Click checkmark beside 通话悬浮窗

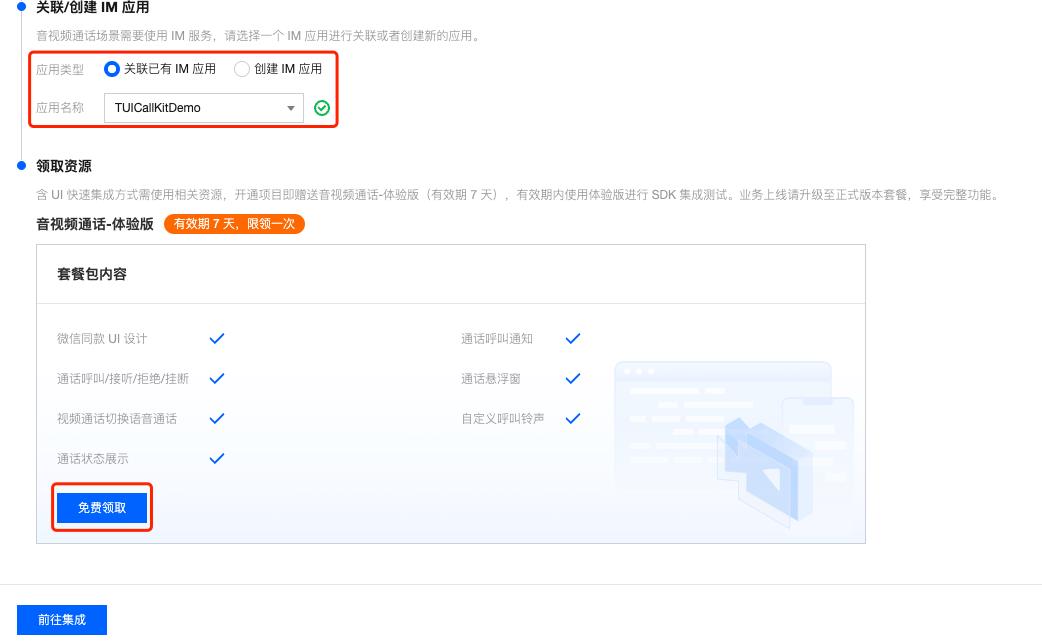pos(573,379)
